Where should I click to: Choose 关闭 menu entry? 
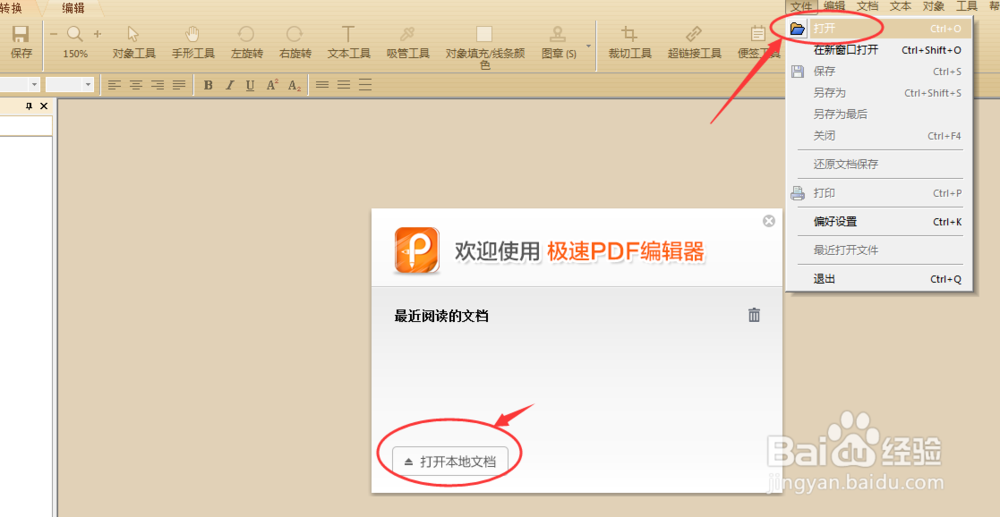point(879,136)
